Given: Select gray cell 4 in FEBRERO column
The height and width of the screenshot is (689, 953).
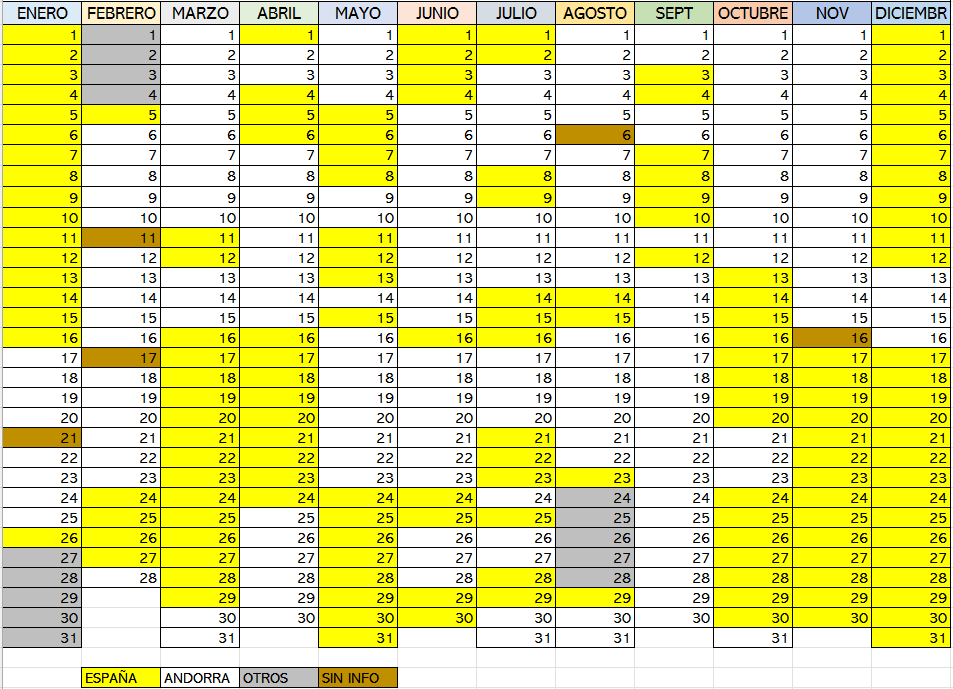Looking at the screenshot, I should [x=121, y=95].
